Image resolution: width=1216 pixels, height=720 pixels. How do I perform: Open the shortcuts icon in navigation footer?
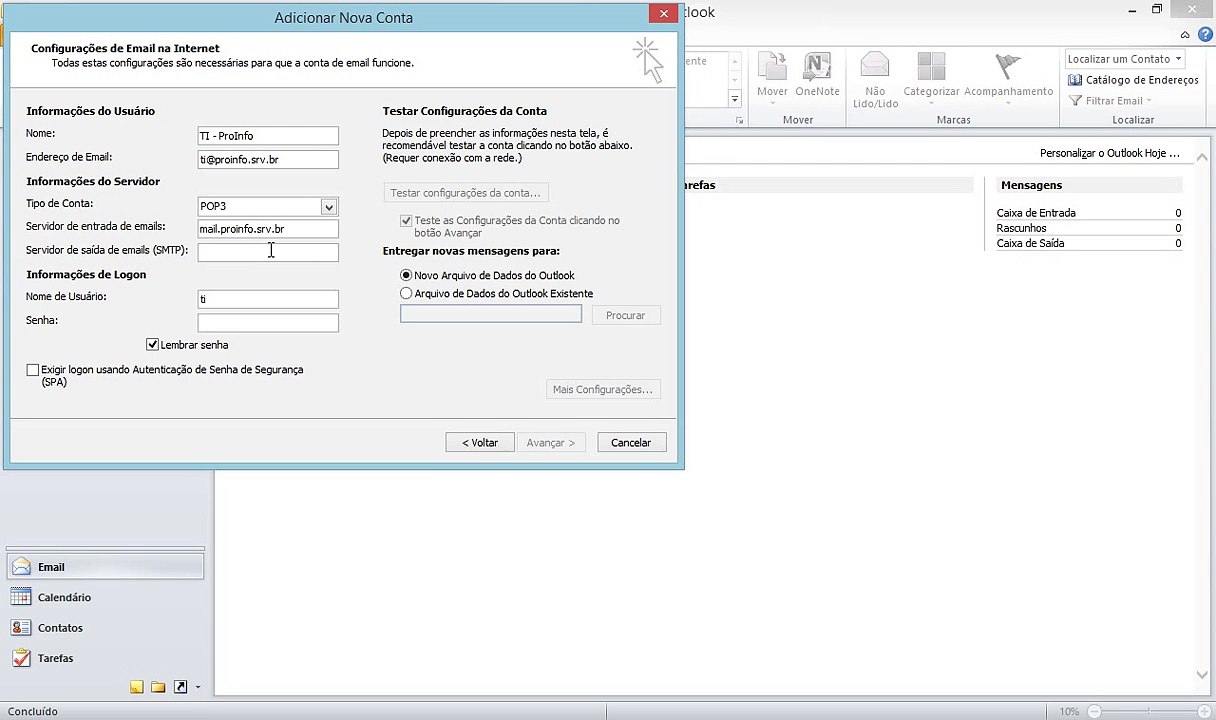(x=180, y=687)
